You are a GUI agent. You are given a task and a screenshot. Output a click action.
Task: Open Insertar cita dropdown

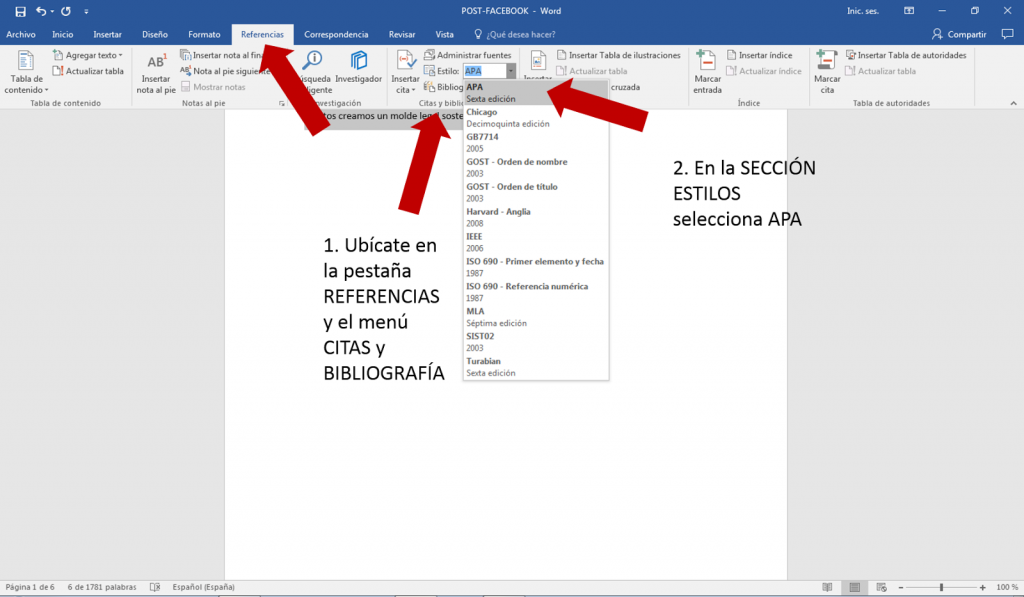click(405, 73)
